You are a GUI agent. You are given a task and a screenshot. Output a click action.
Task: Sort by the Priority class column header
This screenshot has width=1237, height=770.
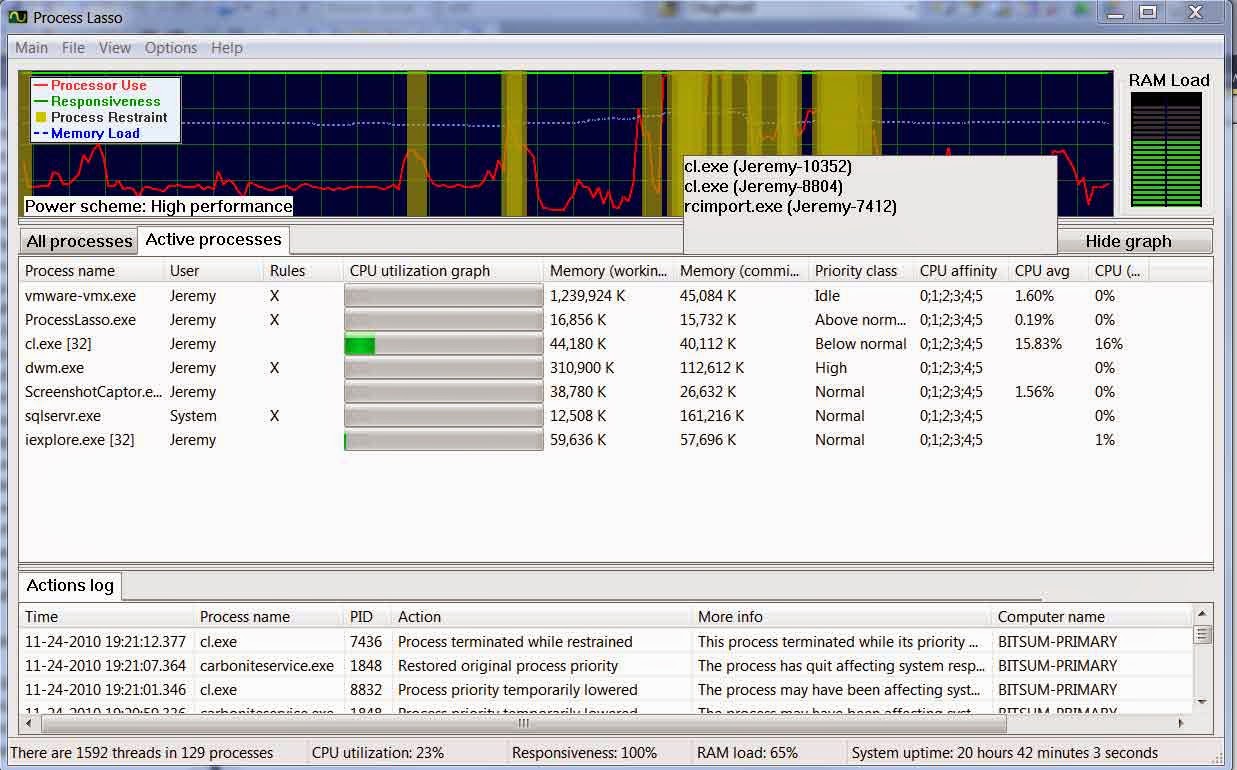855,271
